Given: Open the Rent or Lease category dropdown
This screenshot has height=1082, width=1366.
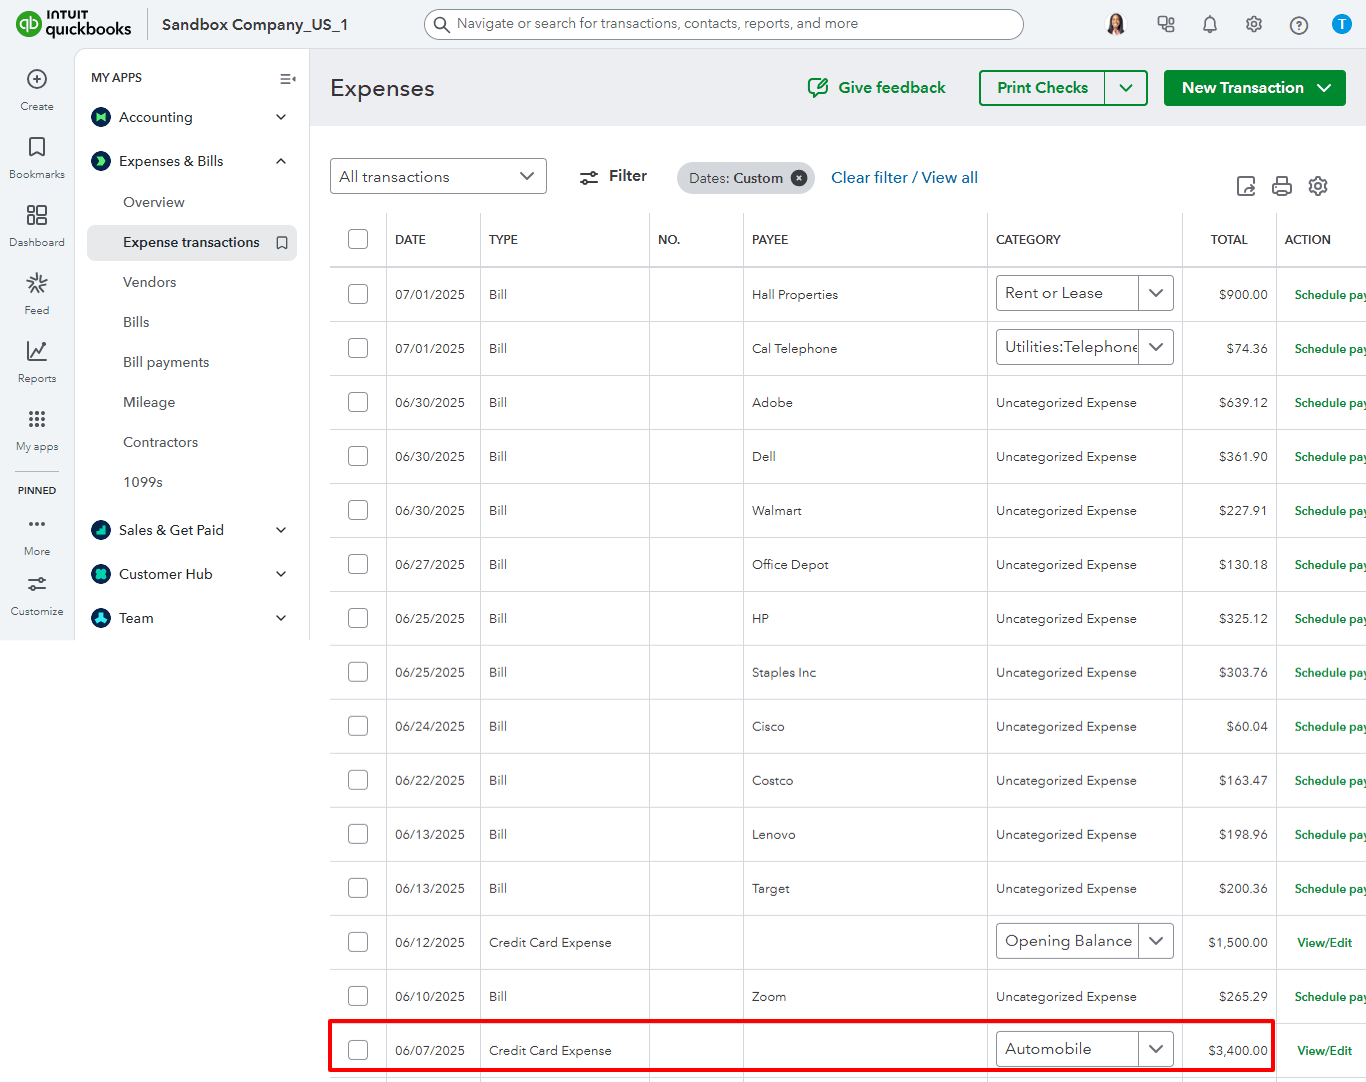Looking at the screenshot, I should [1156, 292].
